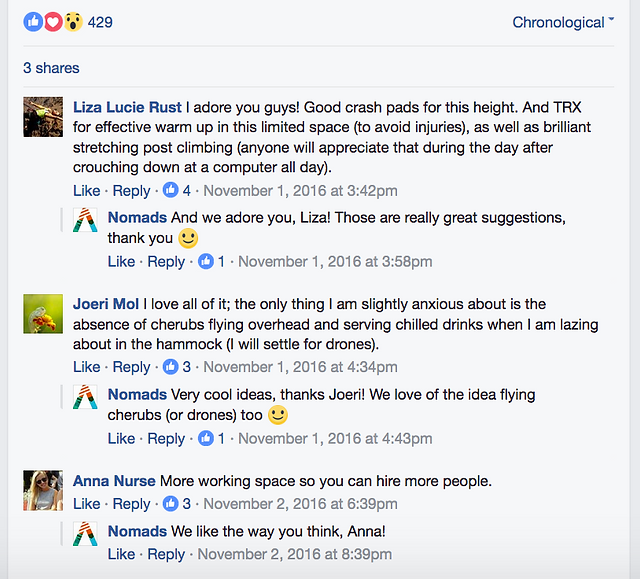Viewport: 640px width, 579px height.
Task: Like Anna Nurse's comment
Action: 87,504
